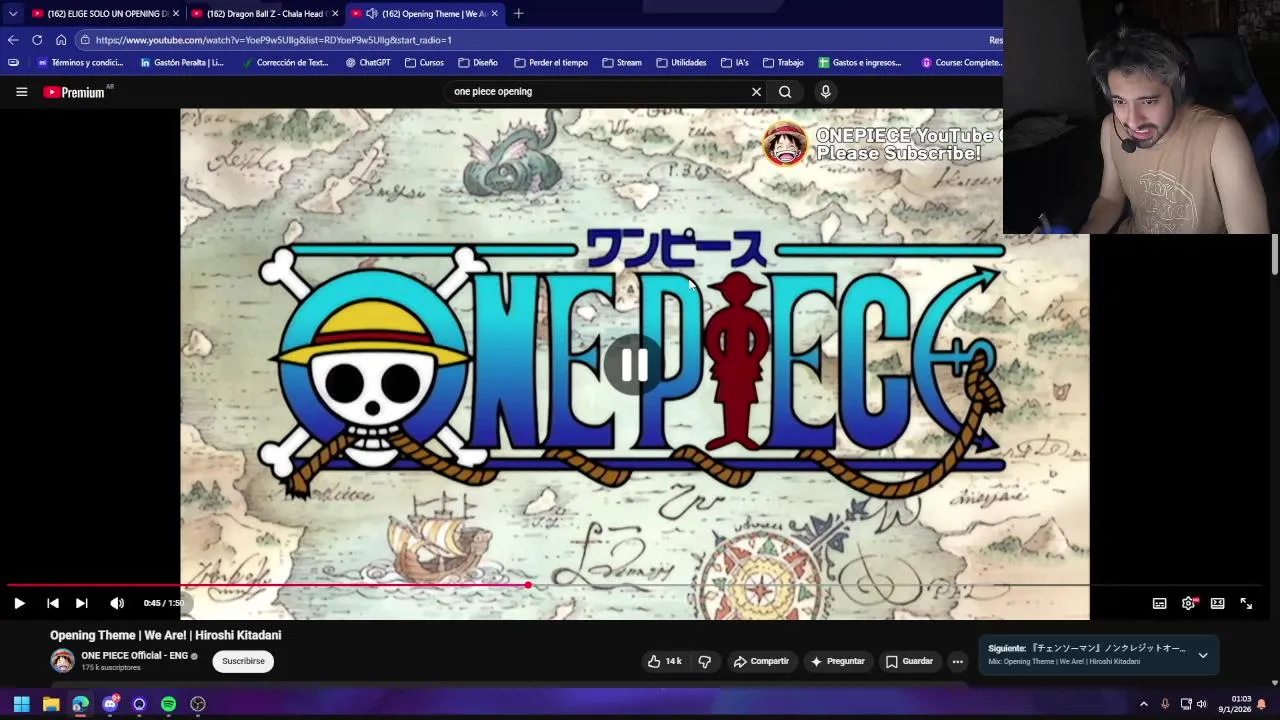Open ONE PIECE Official - ENG channel name
This screenshot has width=1280, height=720.
pos(134,656)
